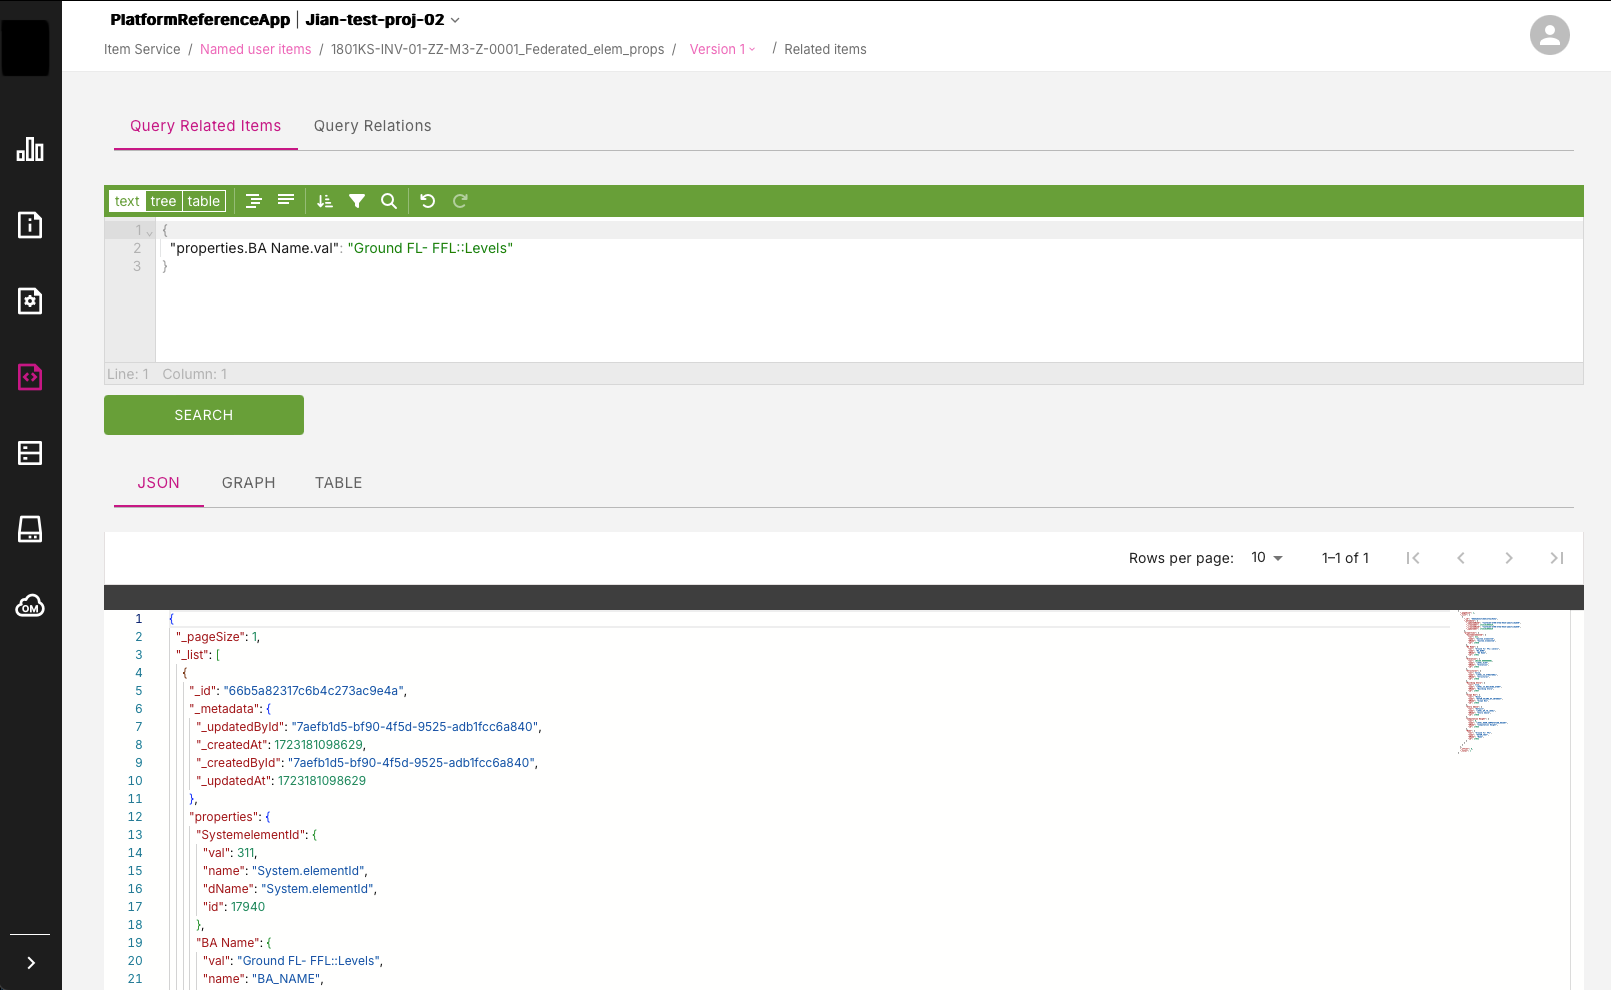Click the format JSON icon in editor toolbar
This screenshot has height=990, width=1611.
click(254, 201)
